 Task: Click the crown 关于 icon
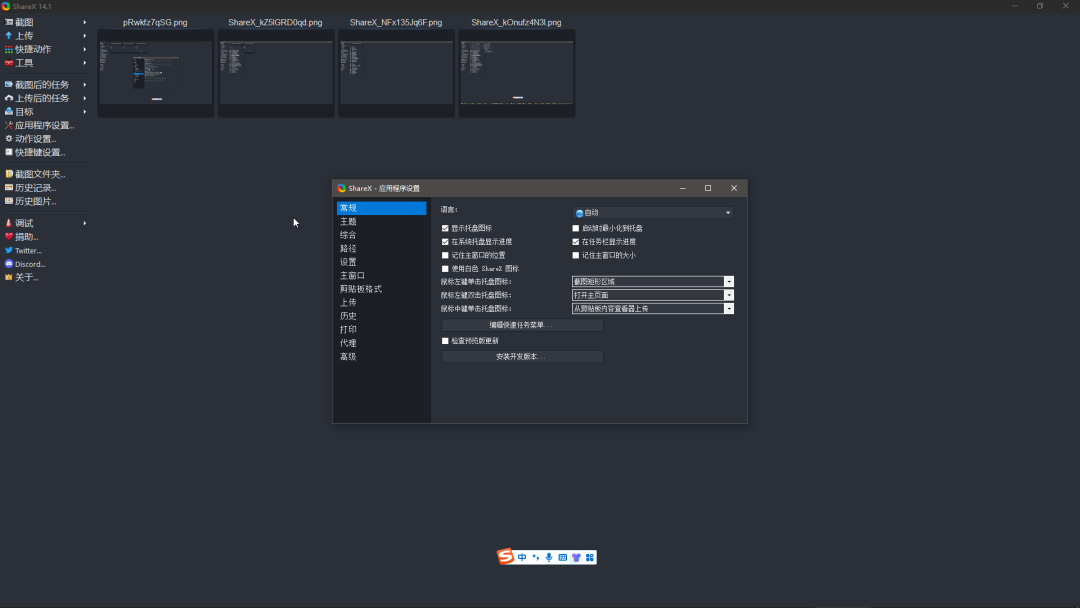[9, 277]
